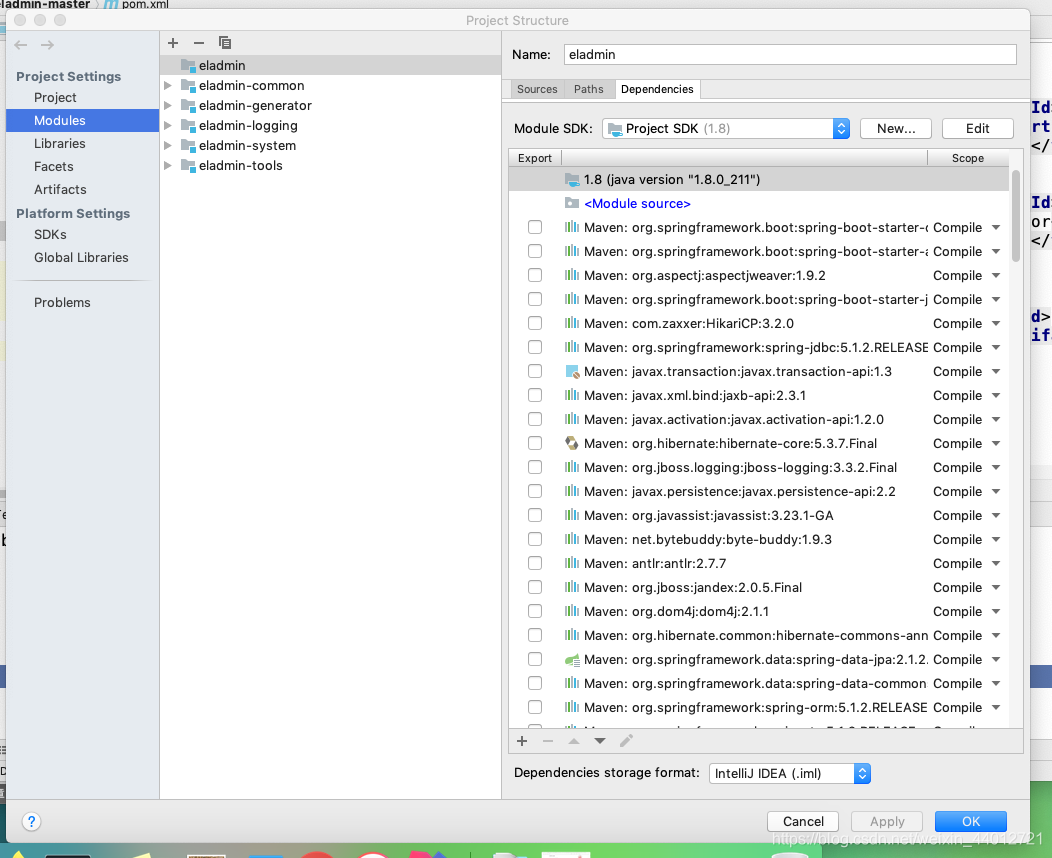Expand the eladmin-common module

168,85
